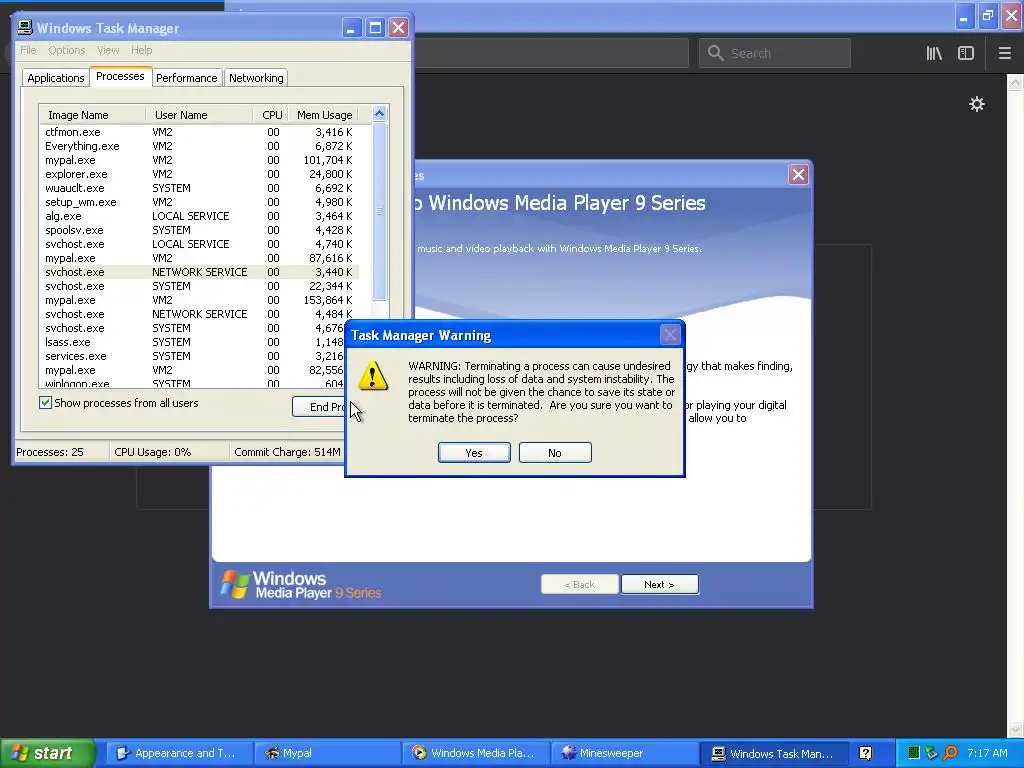Select the spoolsv.exe process

coord(199,230)
